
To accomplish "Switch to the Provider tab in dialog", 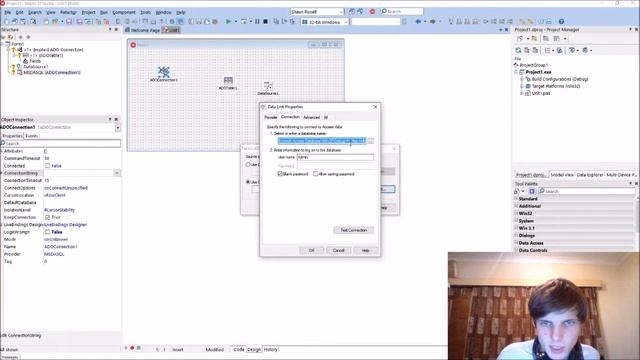I will tap(271, 117).
